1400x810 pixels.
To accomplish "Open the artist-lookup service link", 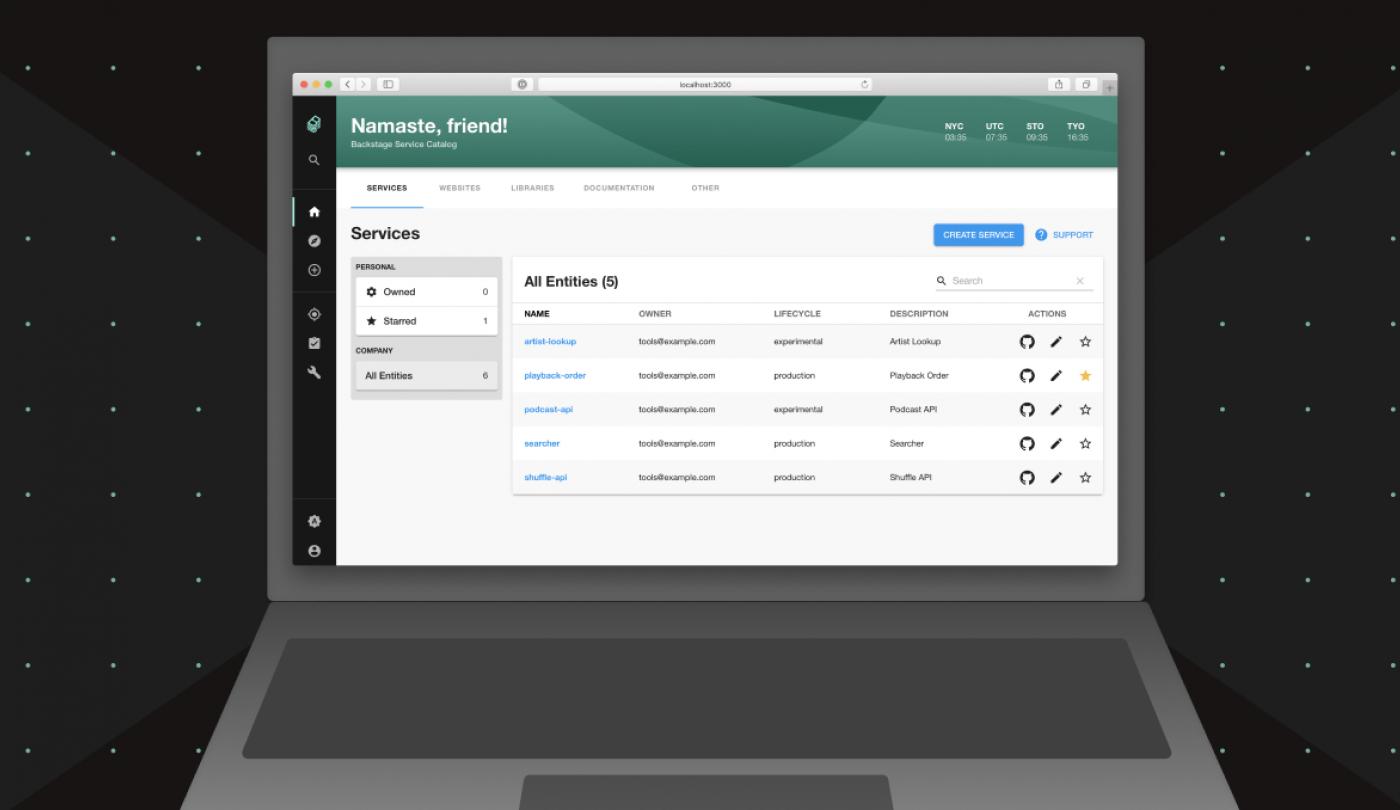I will click(550, 342).
